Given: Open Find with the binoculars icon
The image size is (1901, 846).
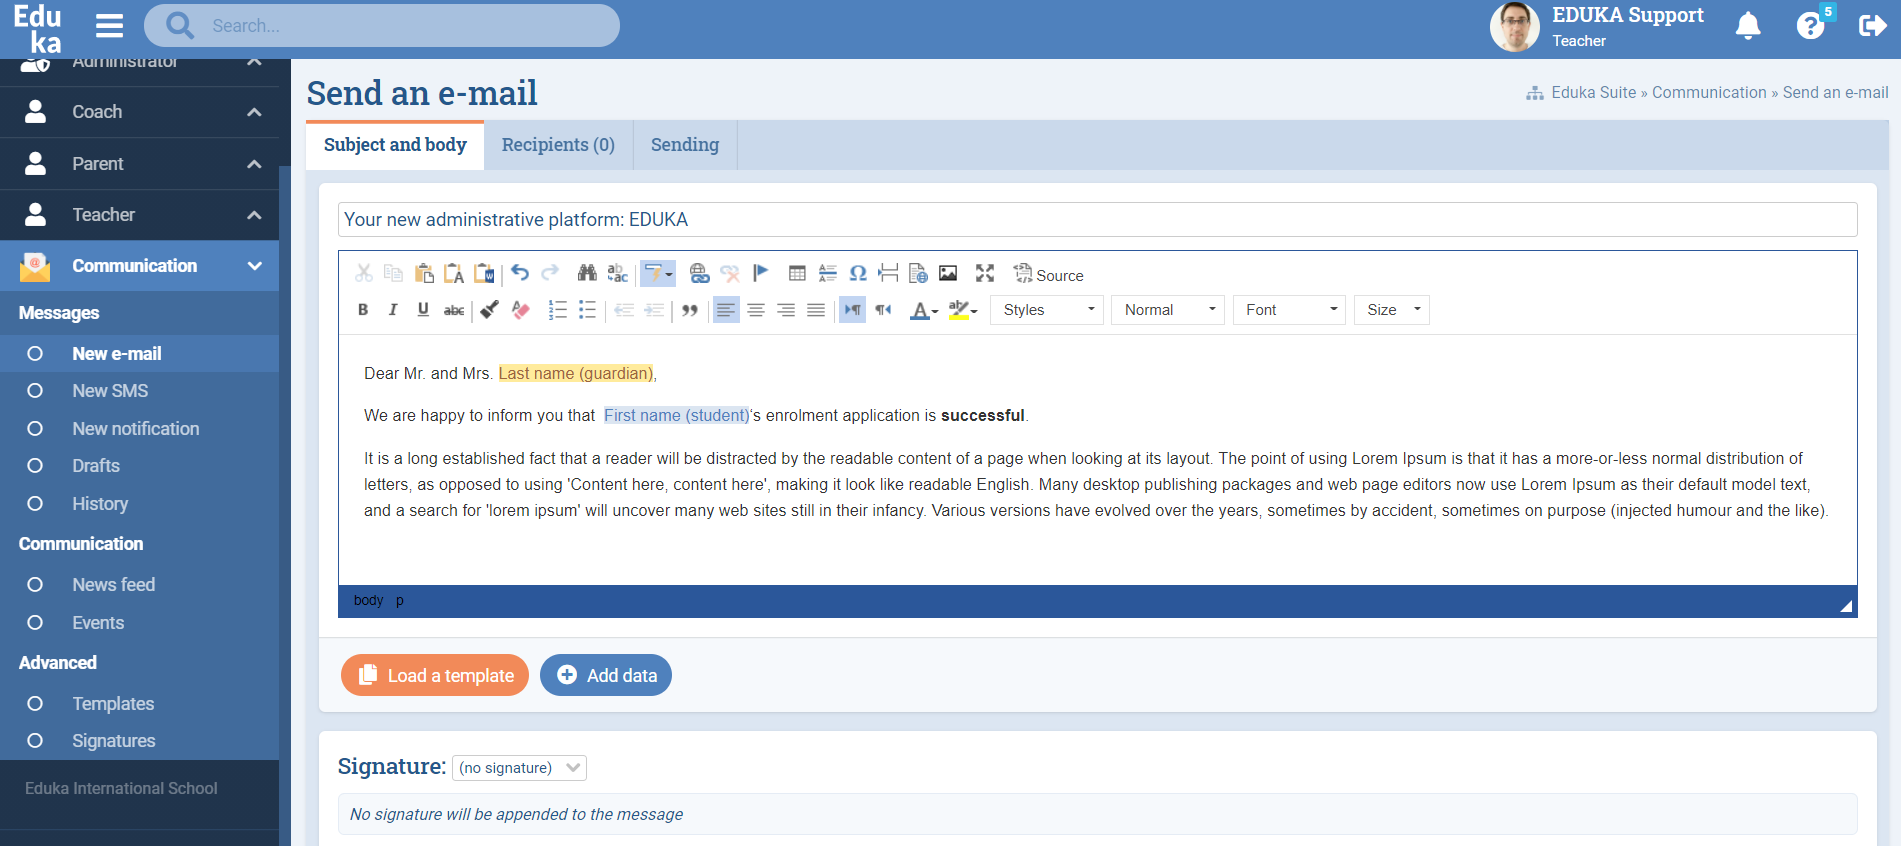Looking at the screenshot, I should point(587,273).
